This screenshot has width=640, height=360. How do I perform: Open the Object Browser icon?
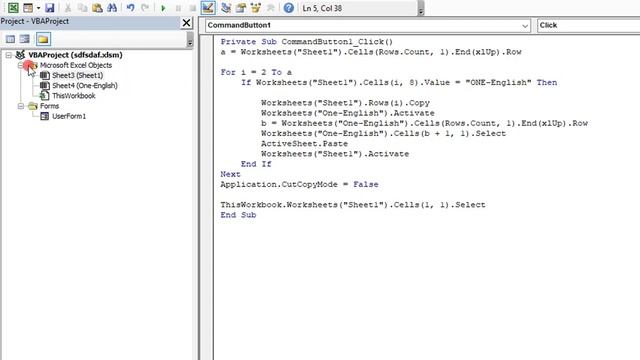pos(256,8)
